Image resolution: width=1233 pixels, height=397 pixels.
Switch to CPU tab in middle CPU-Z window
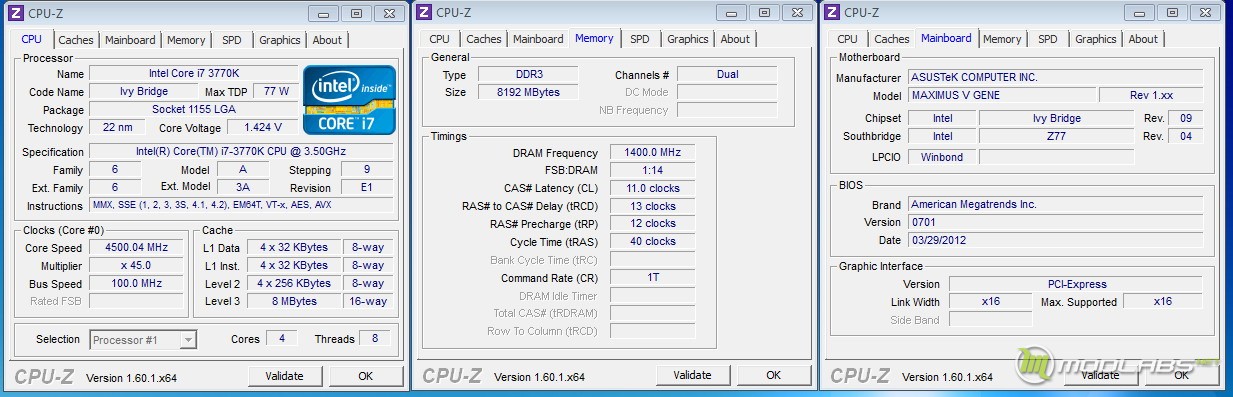click(439, 39)
